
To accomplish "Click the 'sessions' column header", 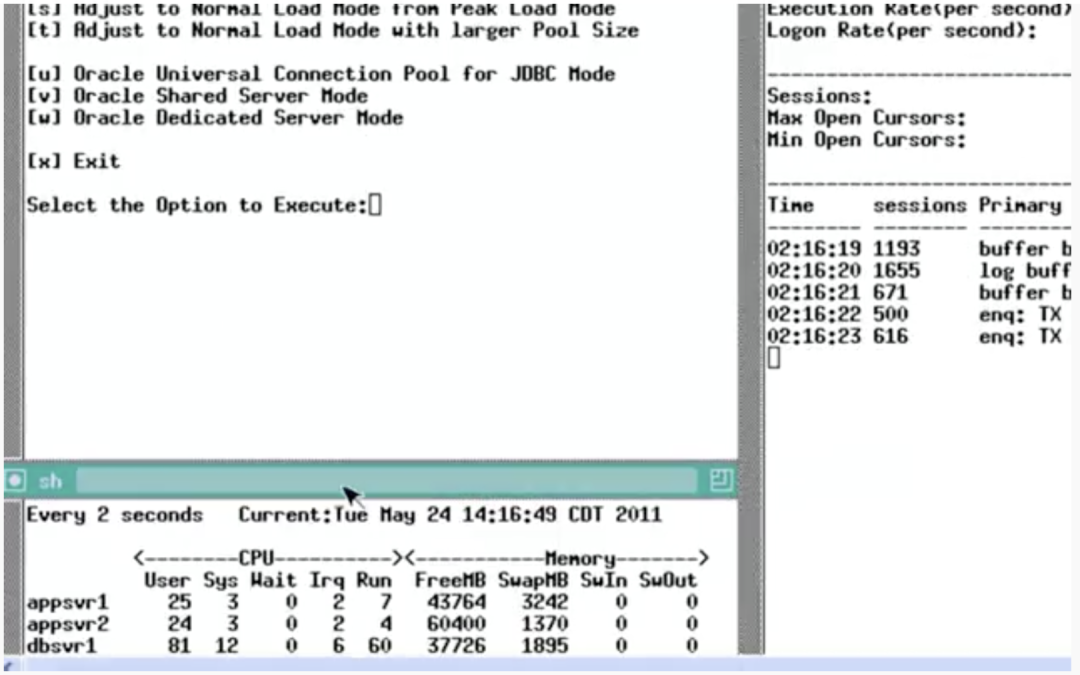I will [x=920, y=205].
